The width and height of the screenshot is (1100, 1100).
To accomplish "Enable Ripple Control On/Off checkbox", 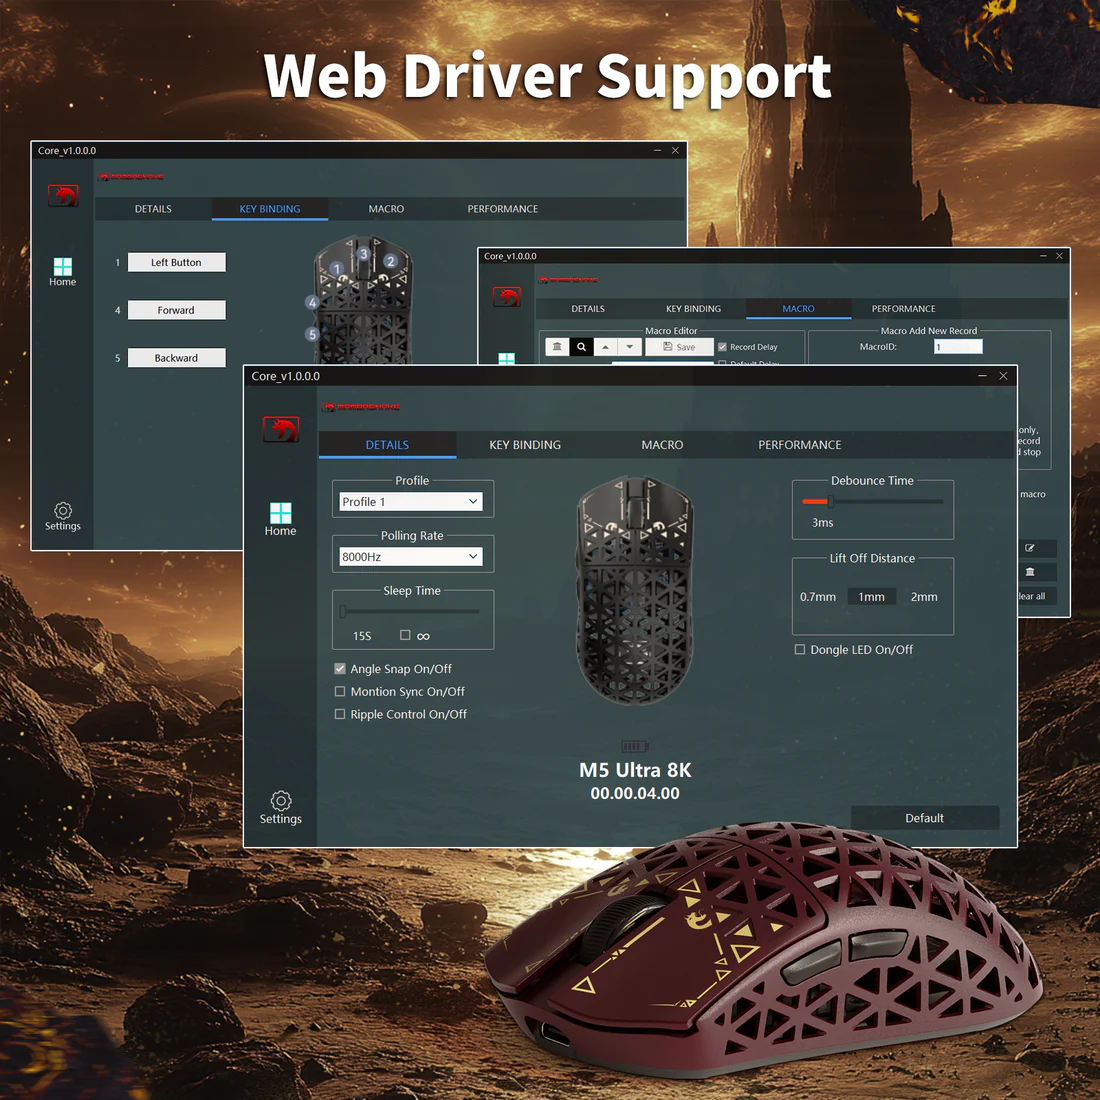I will (340, 715).
